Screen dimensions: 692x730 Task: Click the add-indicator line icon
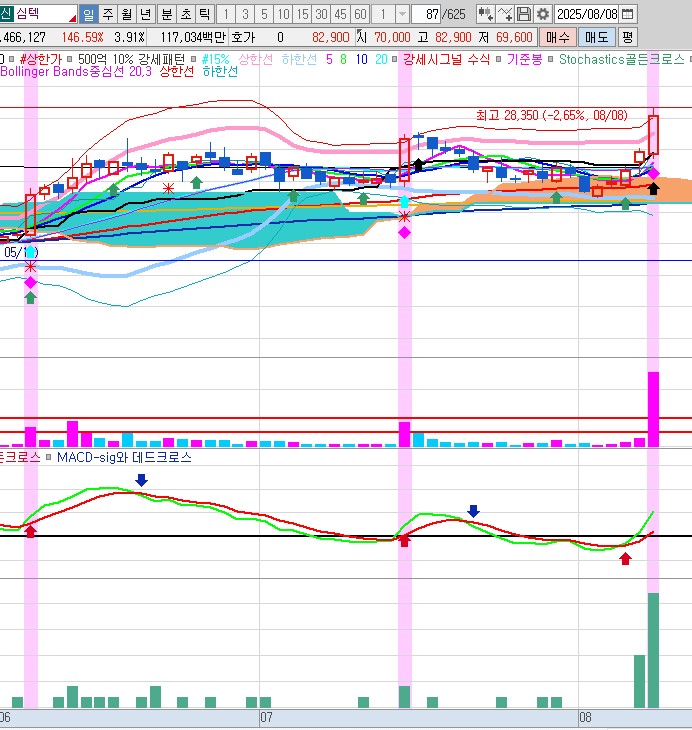click(x=505, y=14)
